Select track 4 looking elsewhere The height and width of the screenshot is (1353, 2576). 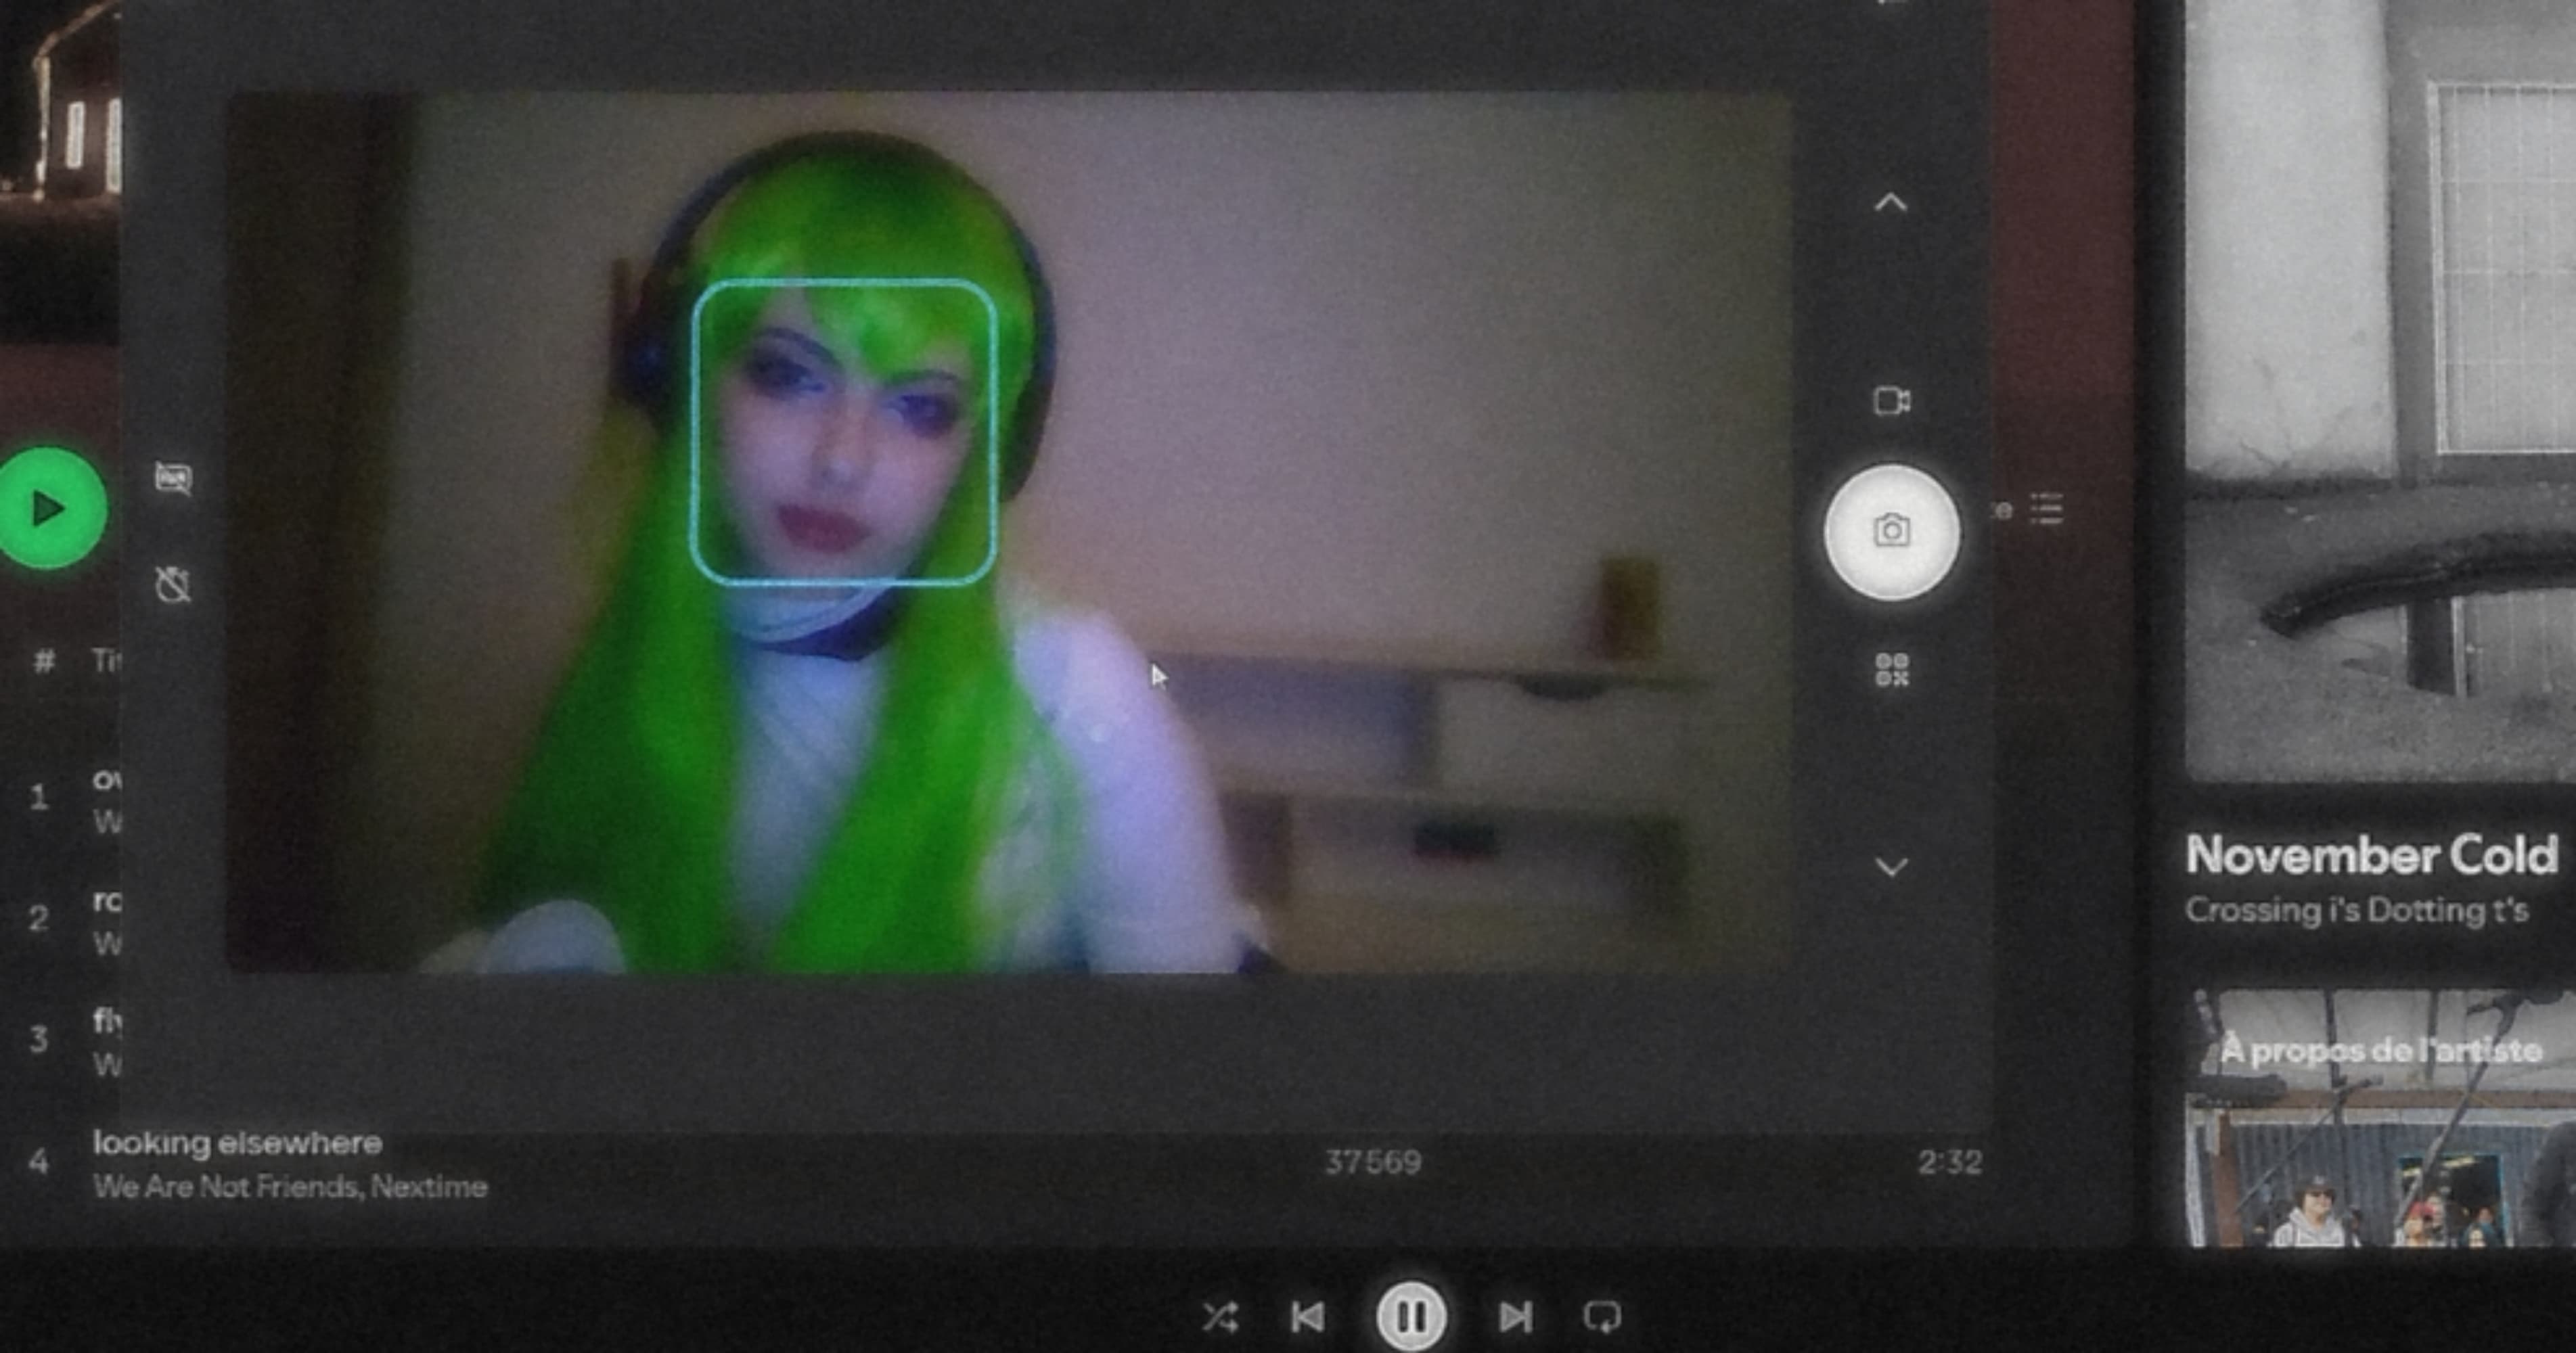pos(237,1143)
